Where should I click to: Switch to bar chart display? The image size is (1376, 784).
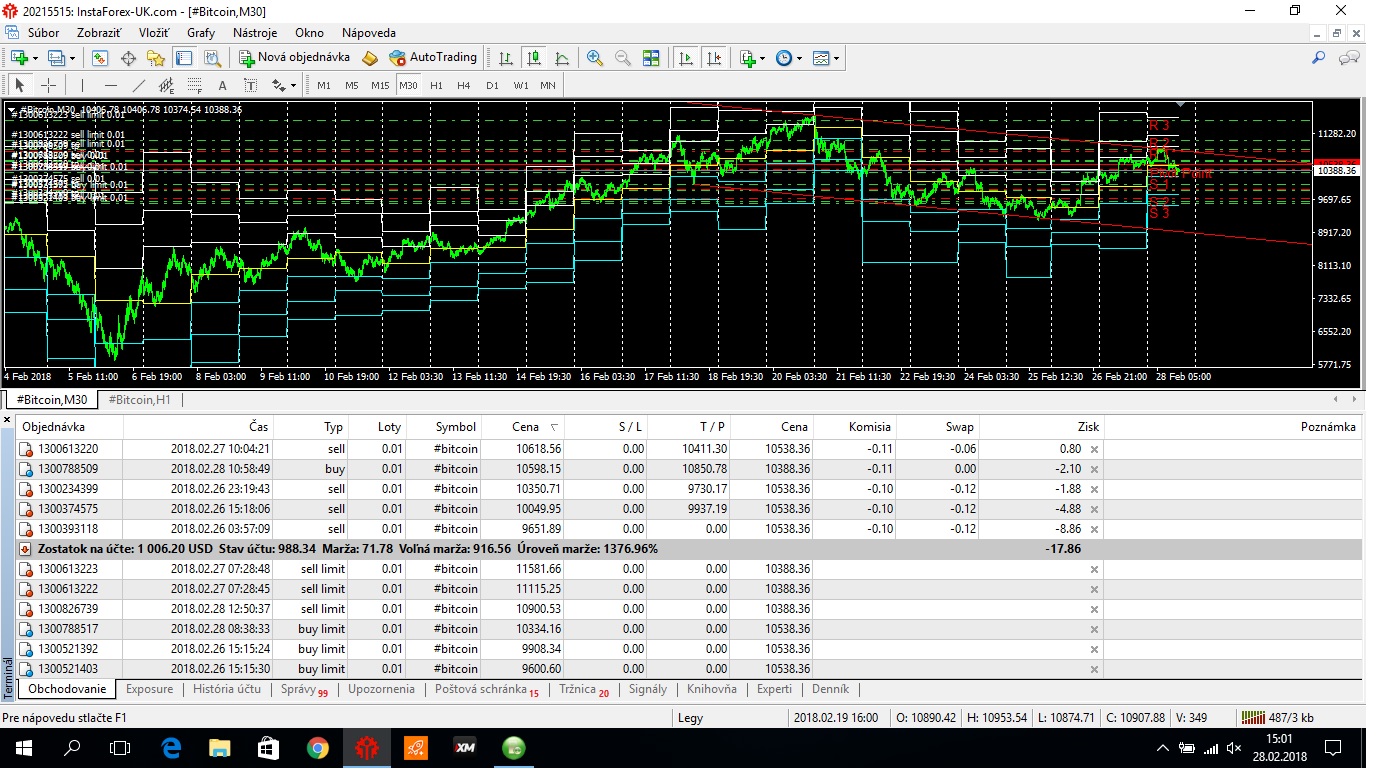click(507, 58)
